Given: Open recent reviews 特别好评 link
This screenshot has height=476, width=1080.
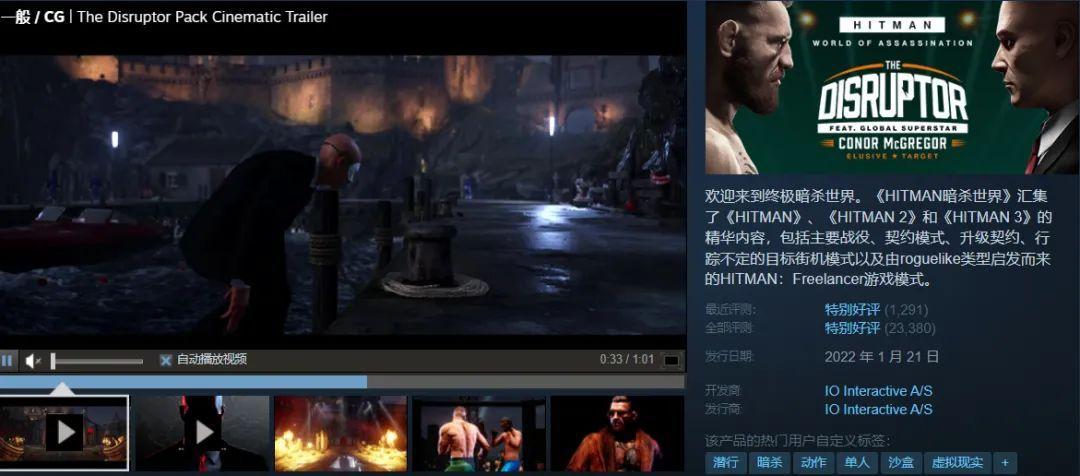Looking at the screenshot, I should pos(852,310).
